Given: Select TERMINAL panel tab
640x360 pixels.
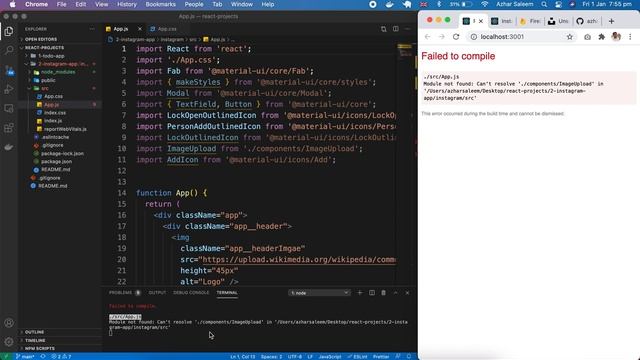Looking at the screenshot, I should tap(227, 293).
